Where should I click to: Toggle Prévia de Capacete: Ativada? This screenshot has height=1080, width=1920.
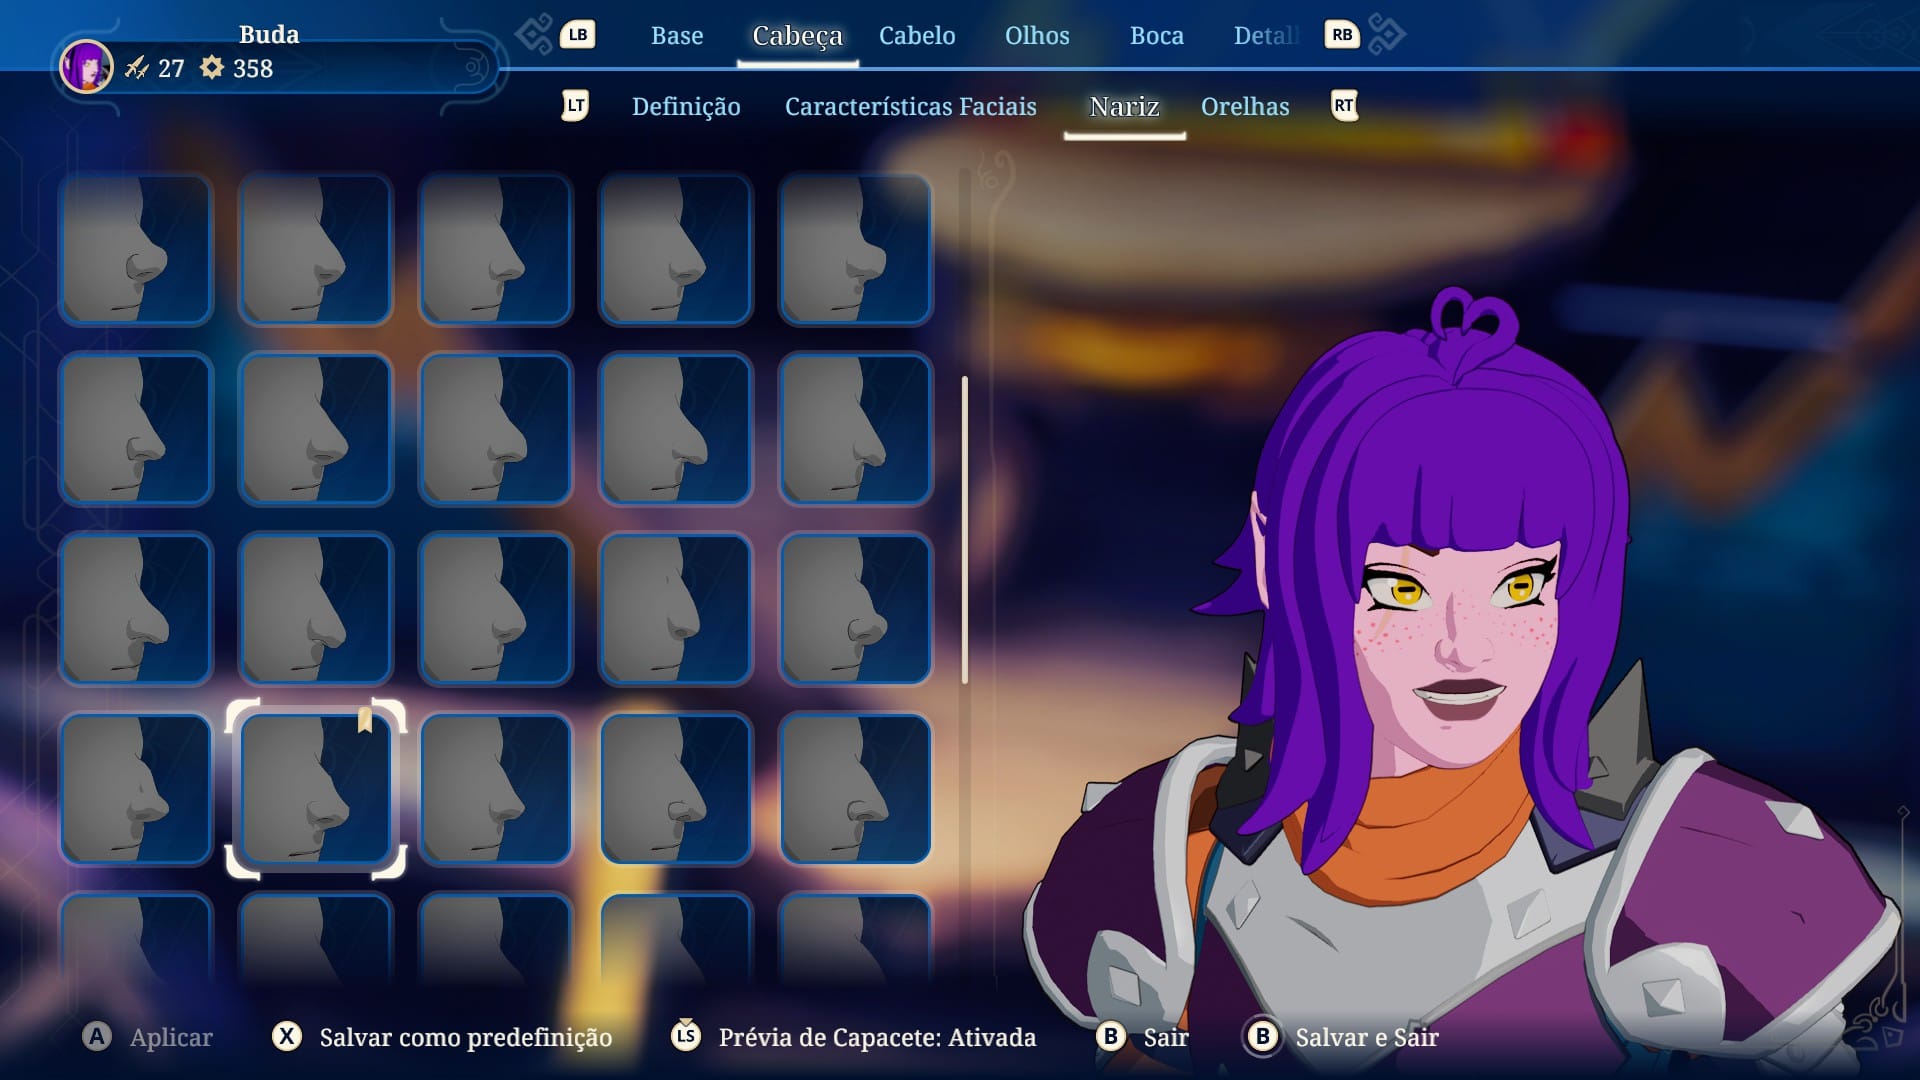[x=876, y=1037]
